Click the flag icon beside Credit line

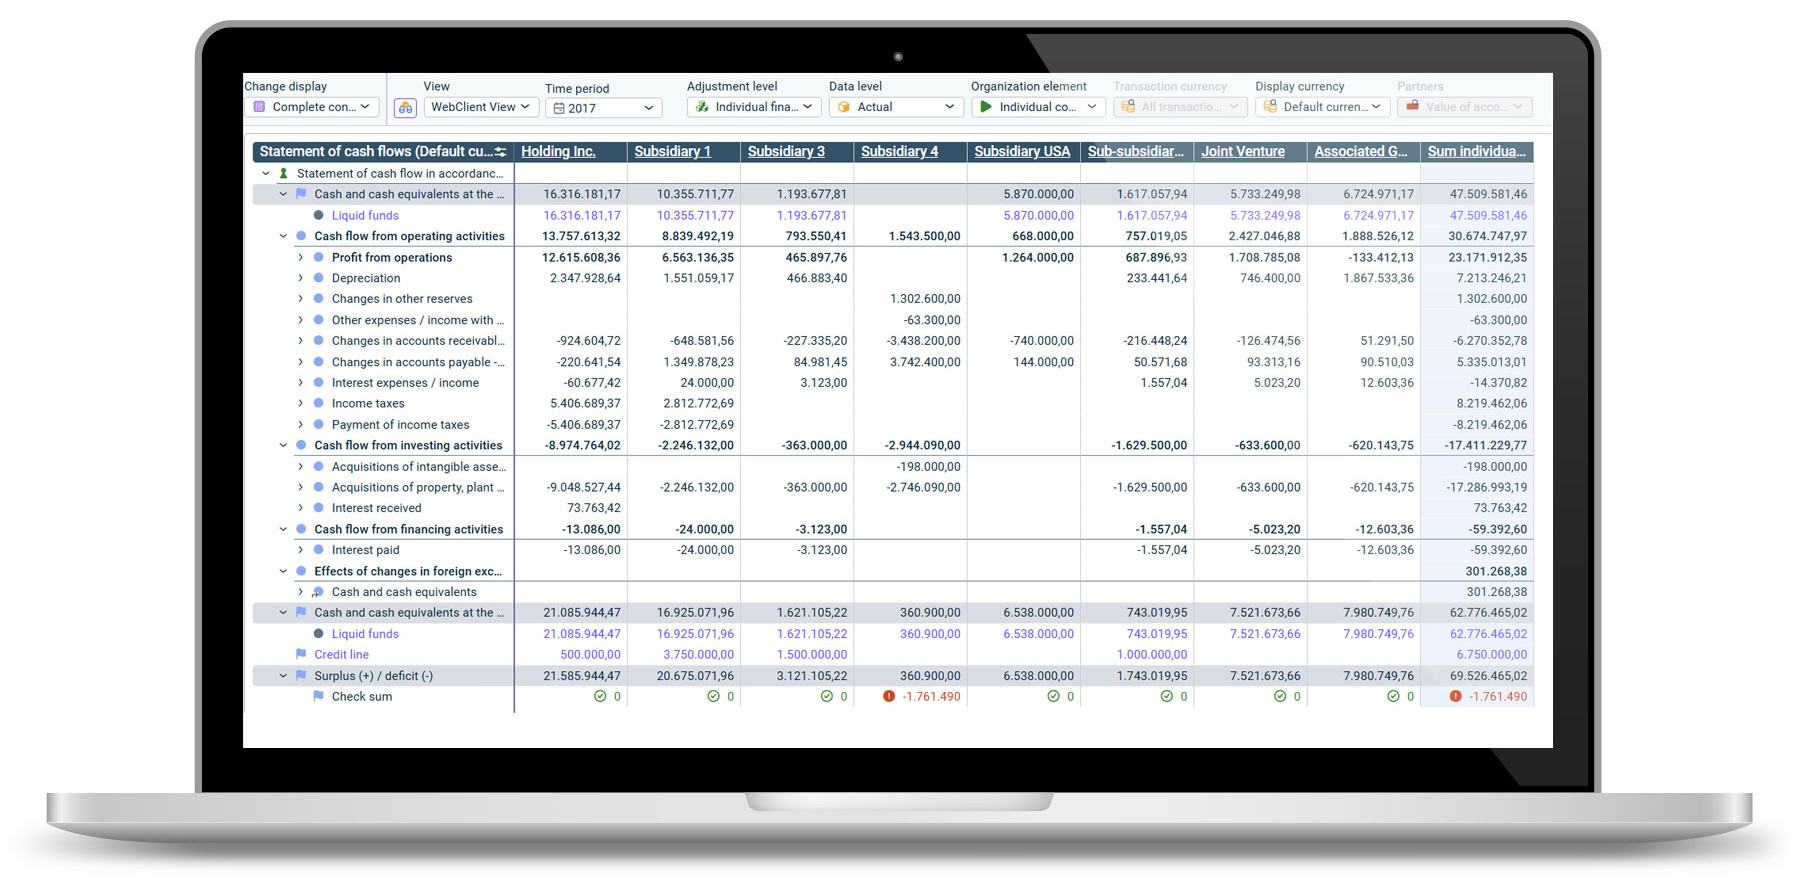point(301,654)
